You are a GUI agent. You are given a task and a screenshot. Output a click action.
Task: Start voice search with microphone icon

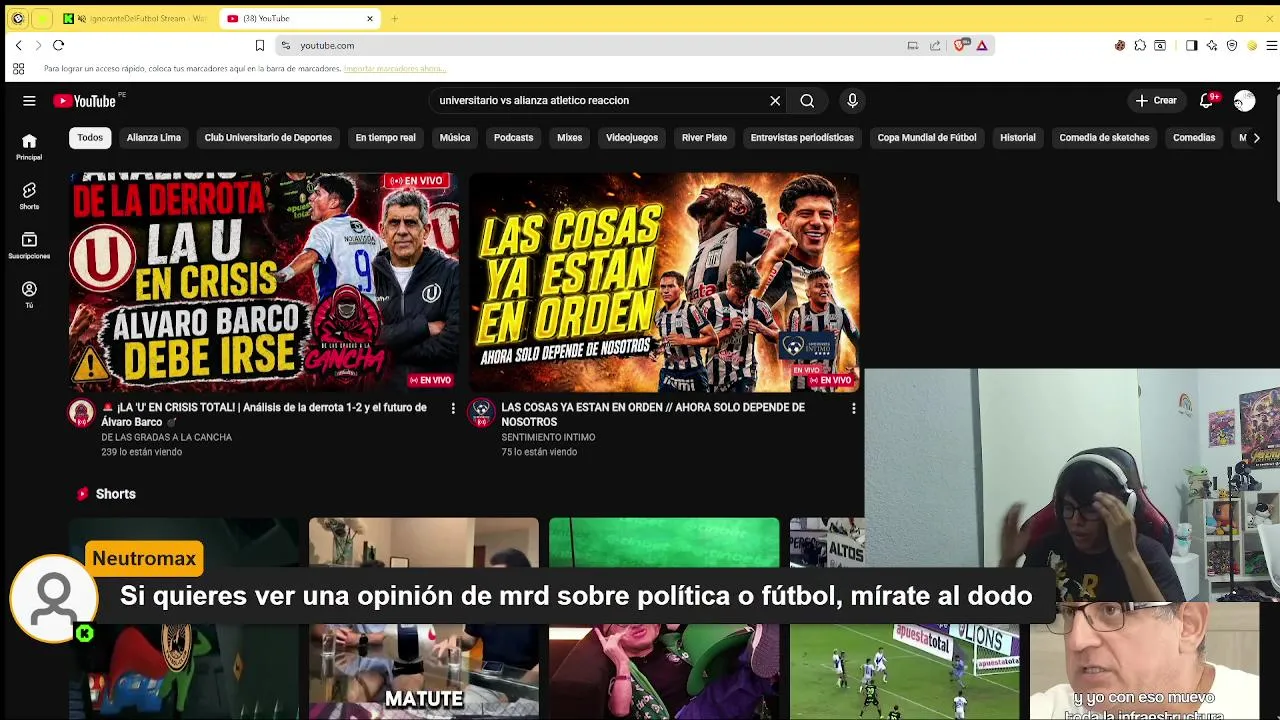pos(852,100)
